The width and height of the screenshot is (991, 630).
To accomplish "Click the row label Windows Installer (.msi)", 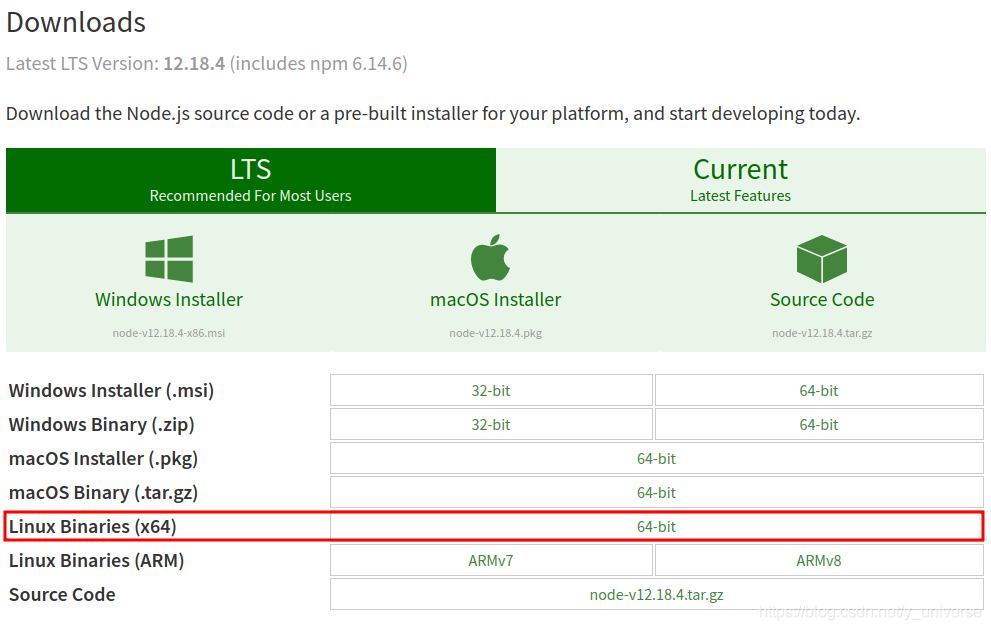I will 111,391.
